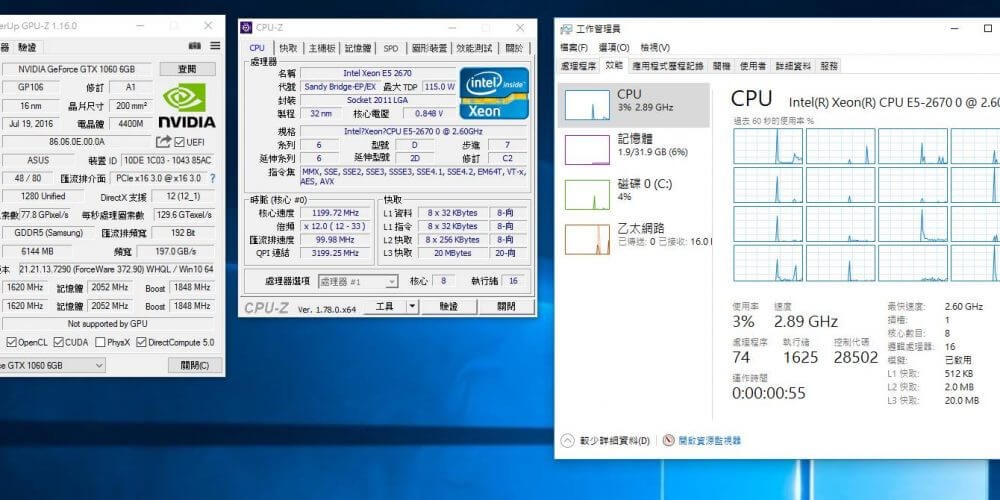The height and width of the screenshot is (500, 1000).
Task: Click the Task Manager title bar icon
Action: pyautogui.click(x=566, y=29)
